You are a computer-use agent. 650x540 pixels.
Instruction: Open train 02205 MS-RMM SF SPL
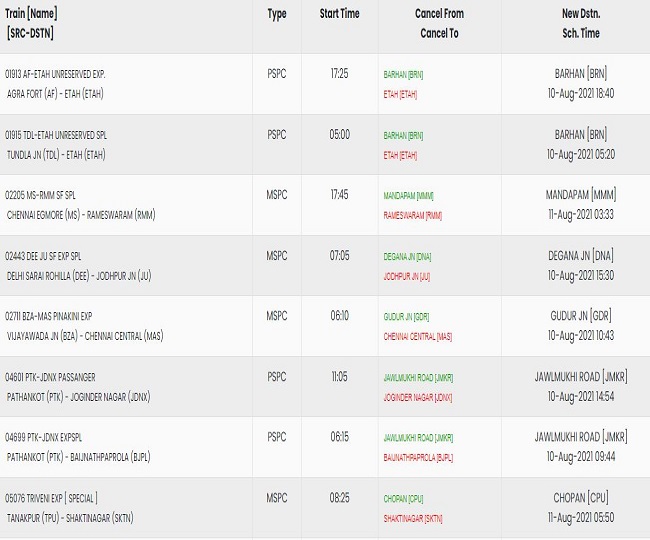click(x=40, y=195)
